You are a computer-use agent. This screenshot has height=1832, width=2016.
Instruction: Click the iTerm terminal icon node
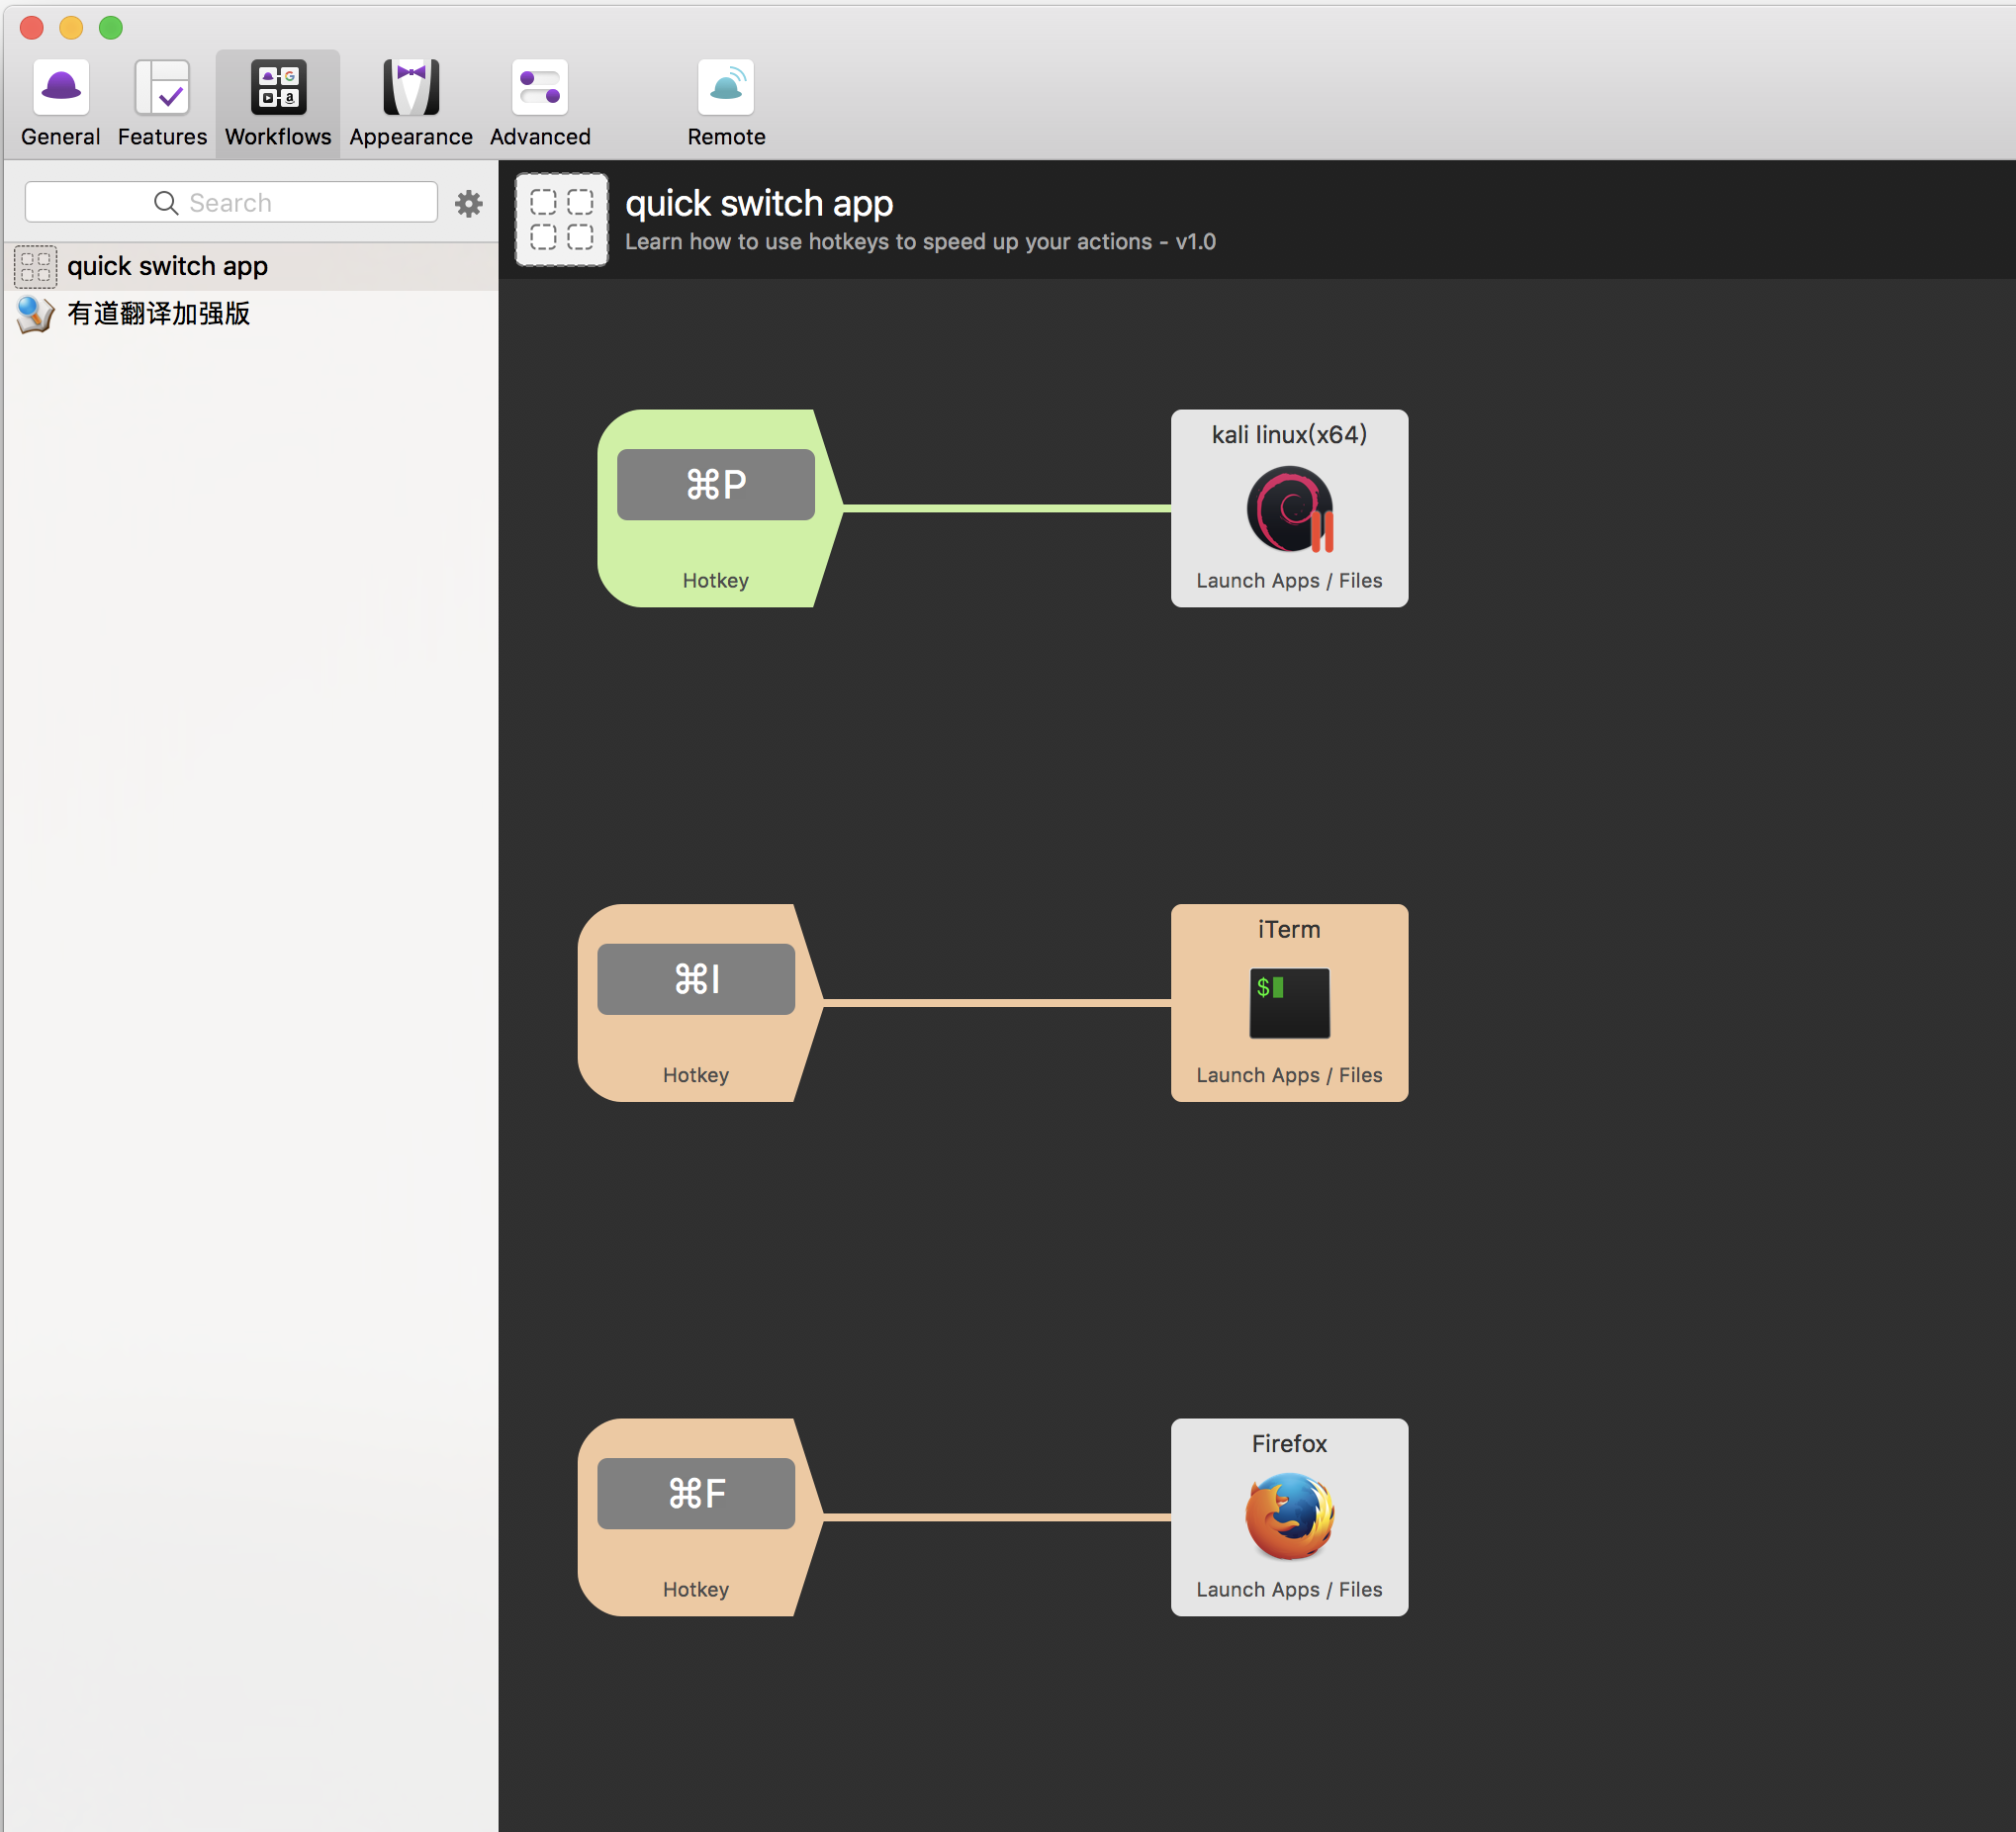1289,1003
